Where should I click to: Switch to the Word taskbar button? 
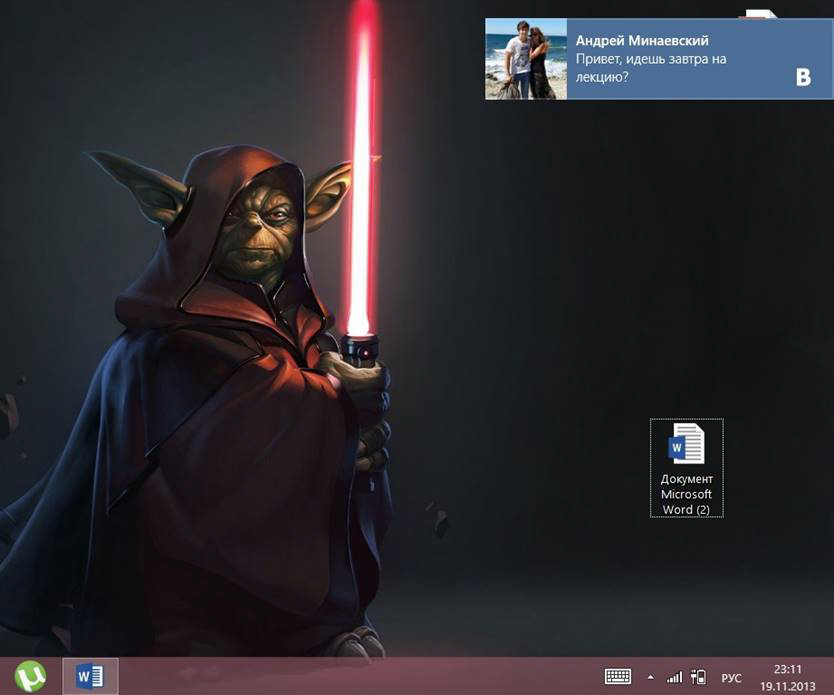point(90,676)
